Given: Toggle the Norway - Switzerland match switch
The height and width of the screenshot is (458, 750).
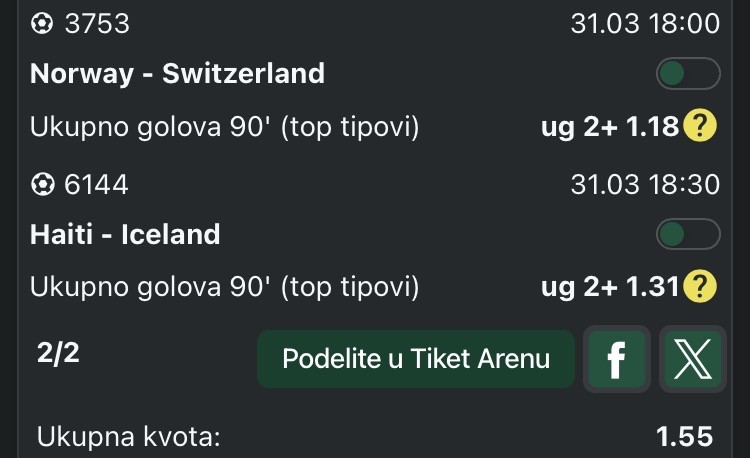Looking at the screenshot, I should (688, 74).
